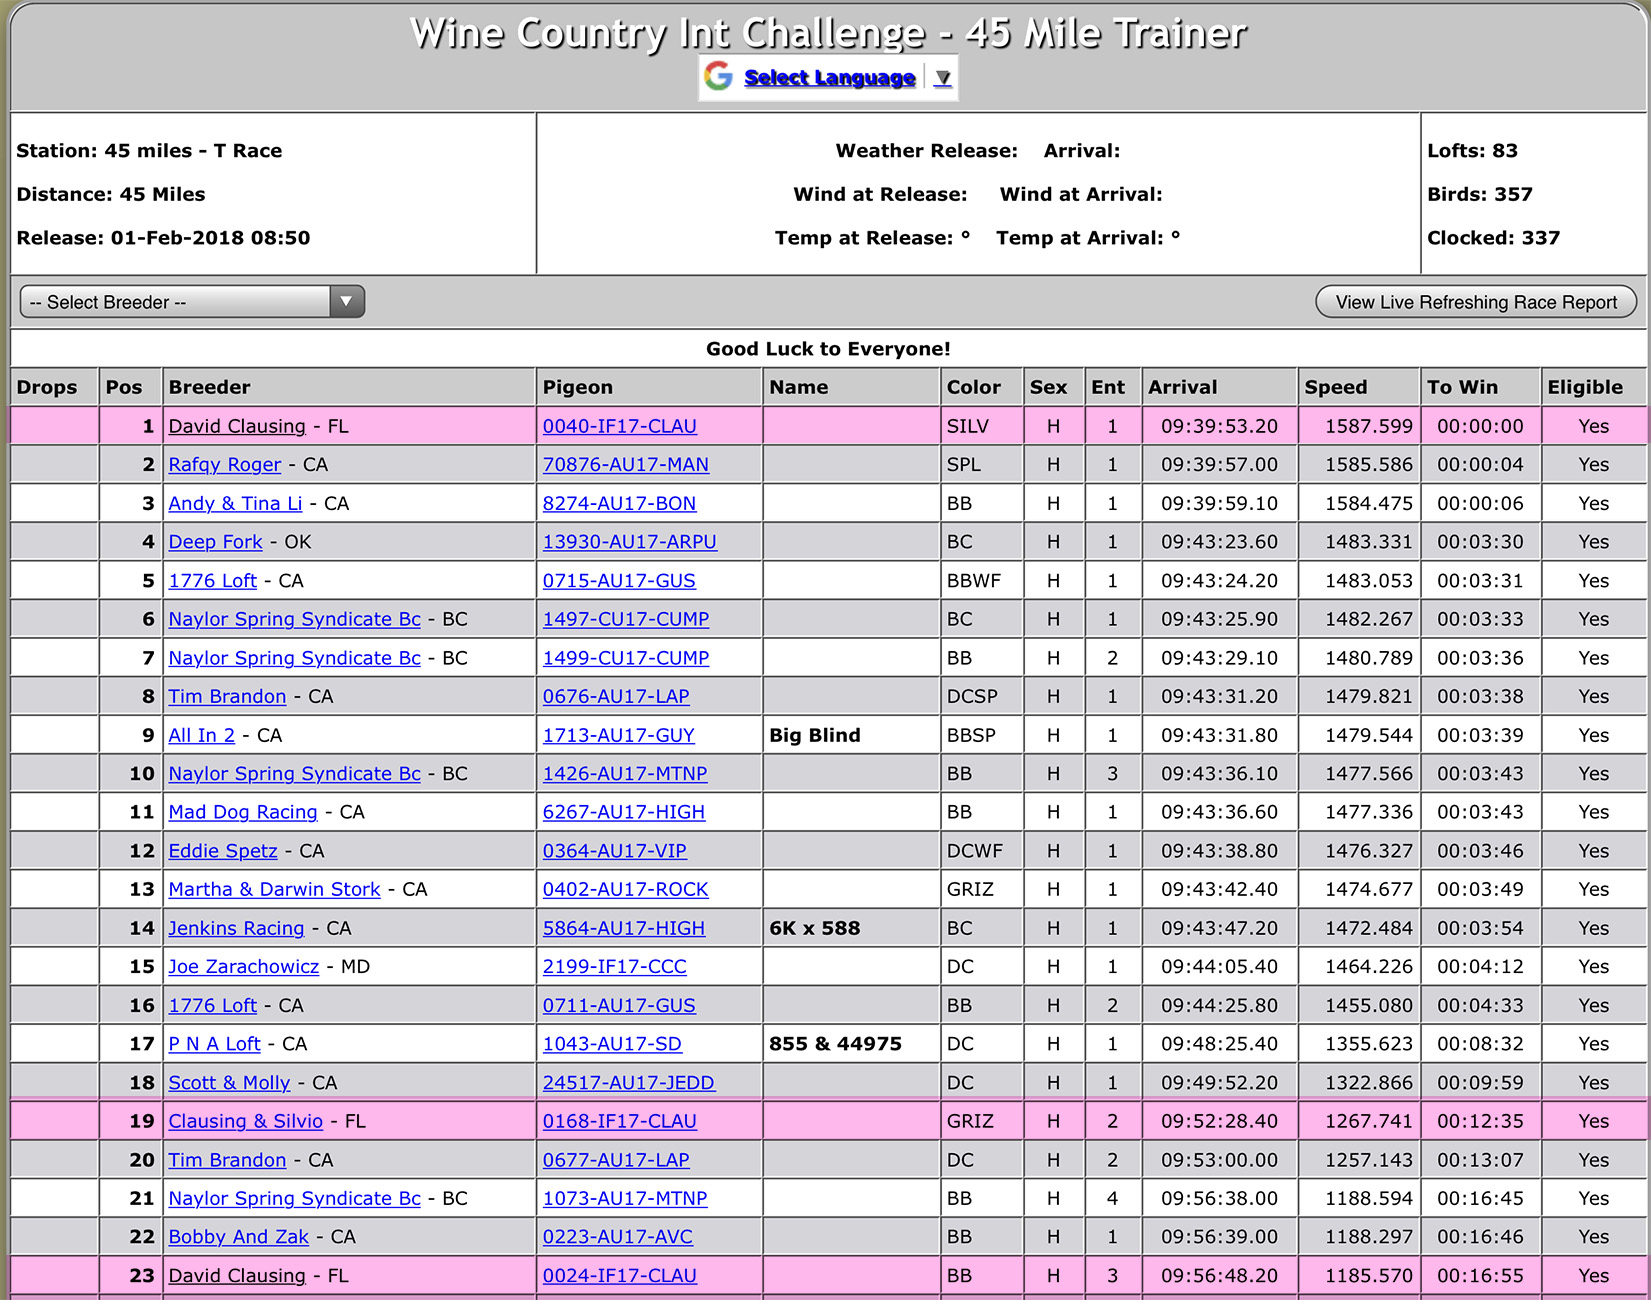Open the Select Language link
1651x1300 pixels.
[x=829, y=78]
